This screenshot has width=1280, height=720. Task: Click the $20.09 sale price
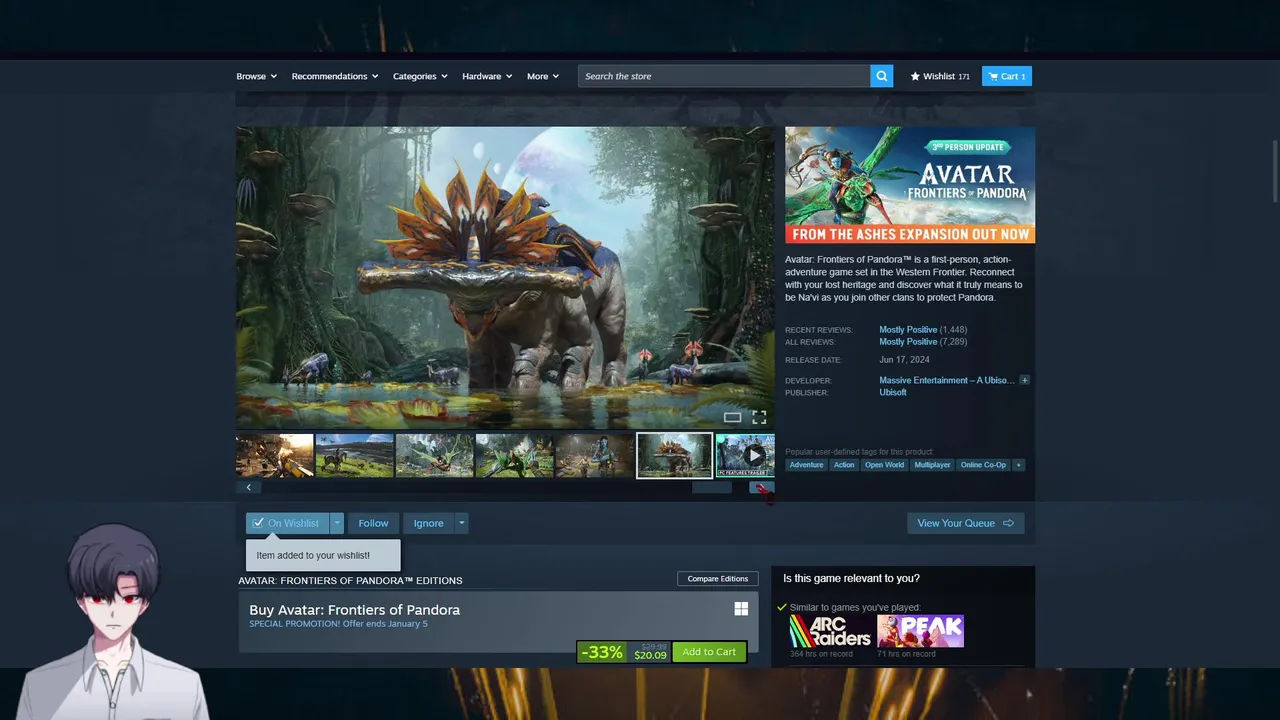[x=650, y=655]
